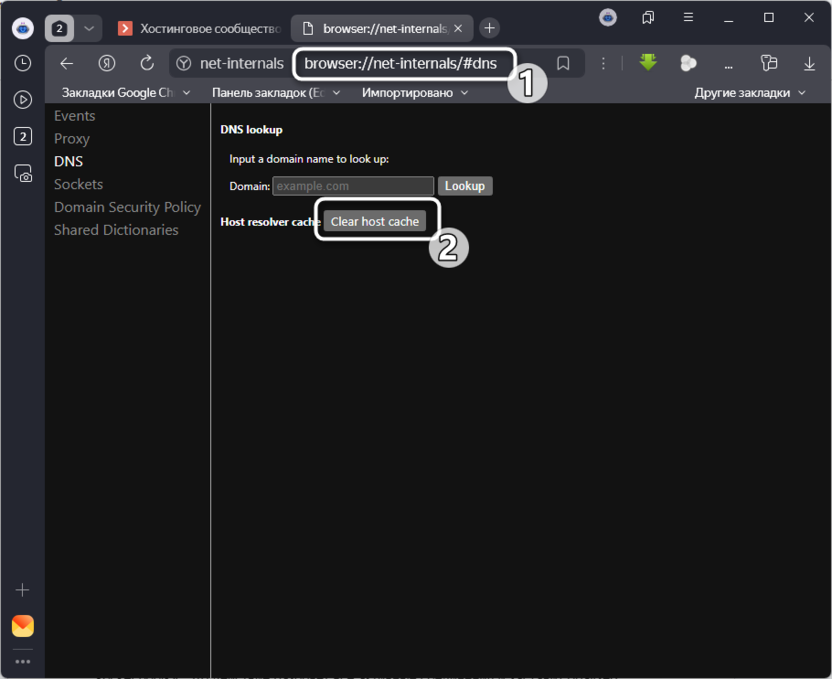Open address bar vertical dots menu
This screenshot has height=679, width=832.
pyautogui.click(x=603, y=64)
